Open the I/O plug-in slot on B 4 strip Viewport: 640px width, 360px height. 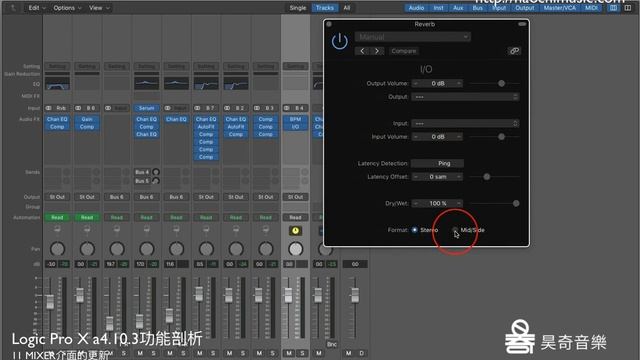[295, 127]
